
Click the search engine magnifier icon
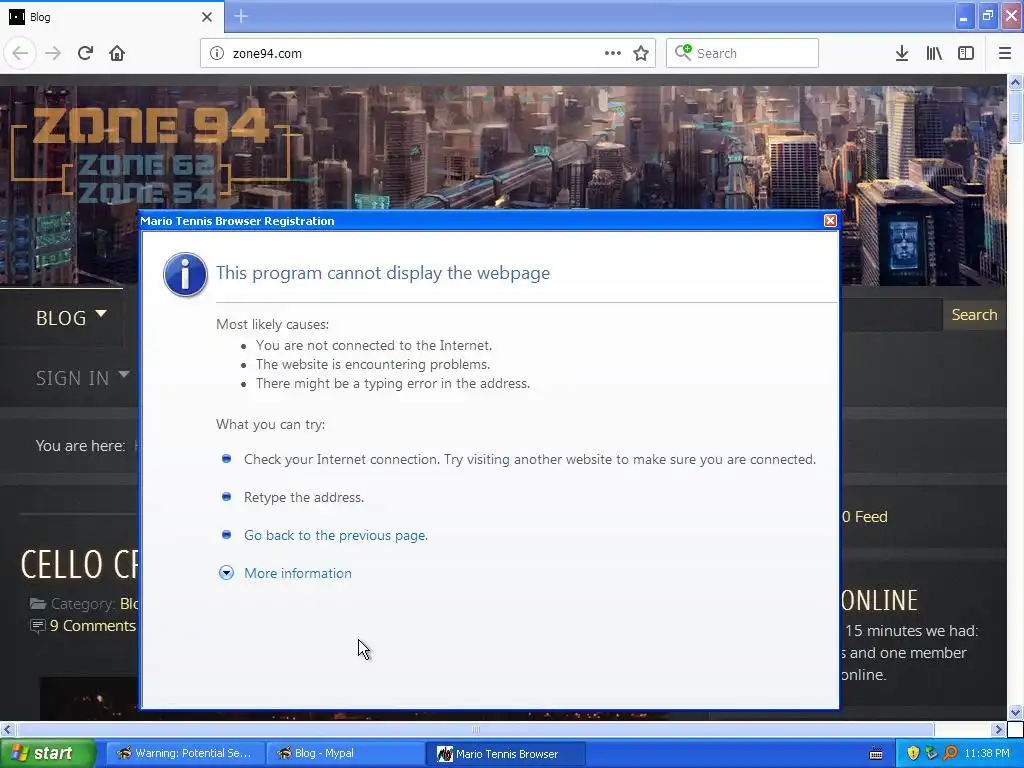pyautogui.click(x=683, y=52)
